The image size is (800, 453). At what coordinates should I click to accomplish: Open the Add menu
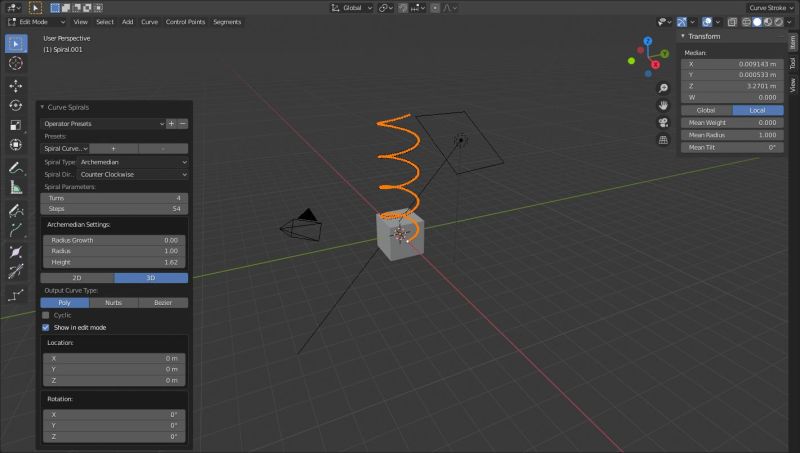128,22
